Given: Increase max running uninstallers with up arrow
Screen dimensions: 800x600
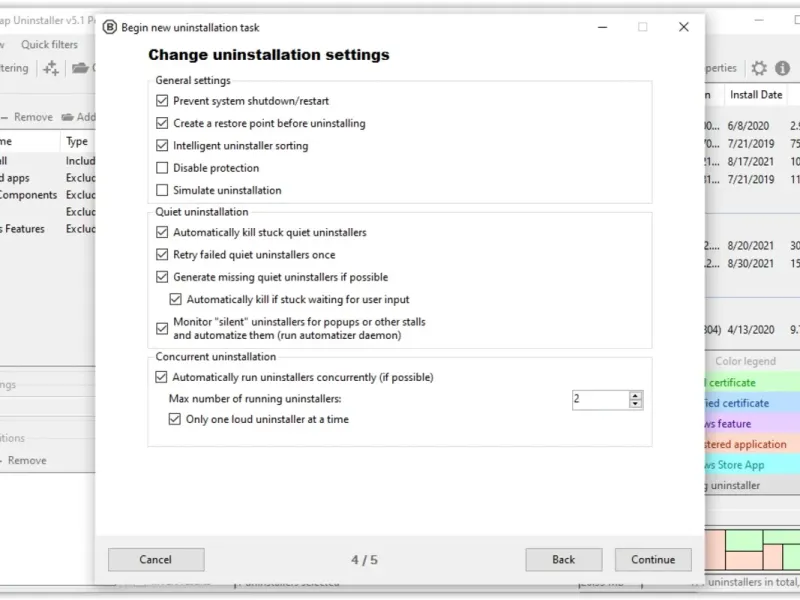Looking at the screenshot, I should tap(635, 395).
